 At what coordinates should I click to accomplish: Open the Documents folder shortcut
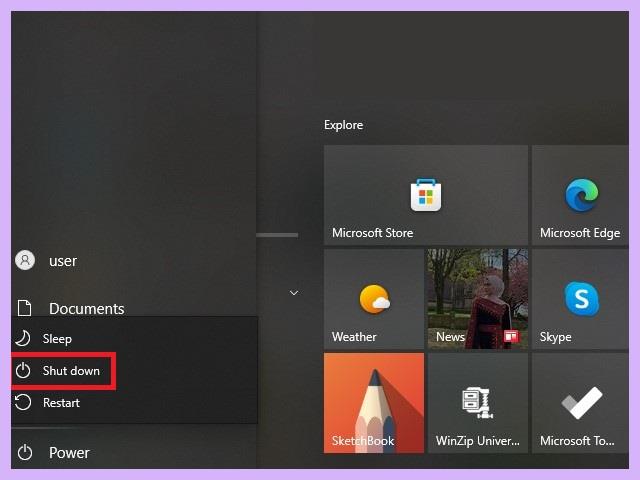click(x=134, y=308)
